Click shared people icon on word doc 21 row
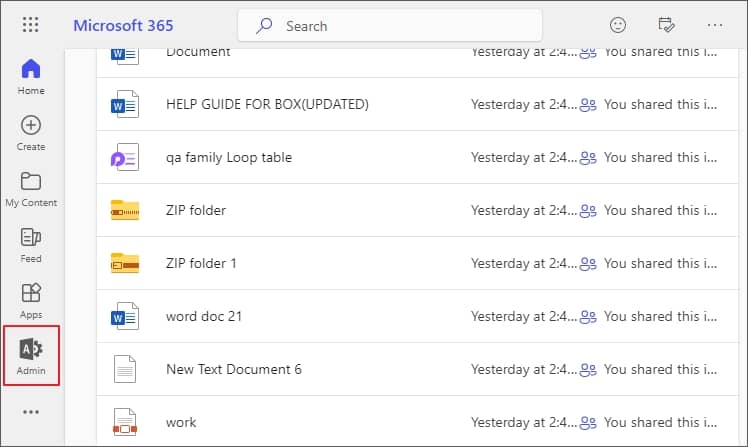Screen dimensions: 748x447 (588, 316)
